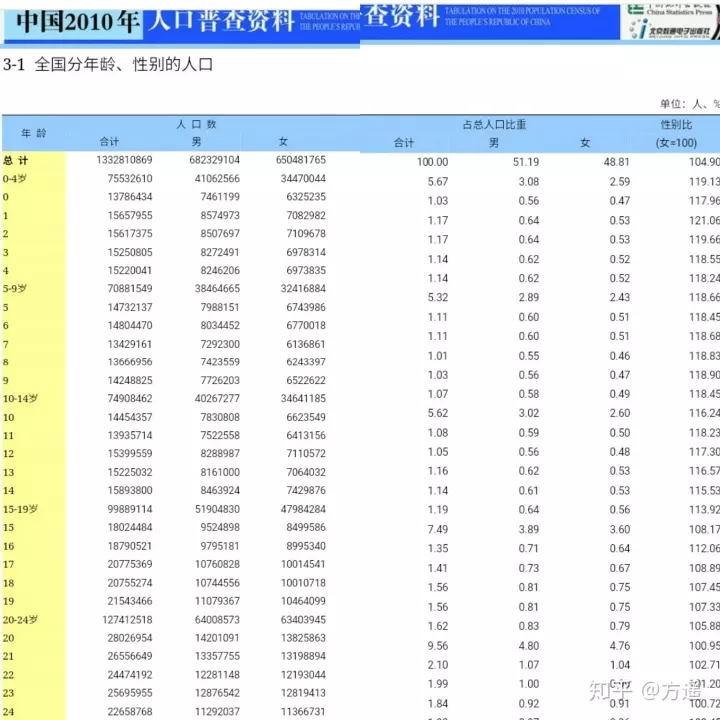Click the '单位: 人、%' unit note

[690, 104]
